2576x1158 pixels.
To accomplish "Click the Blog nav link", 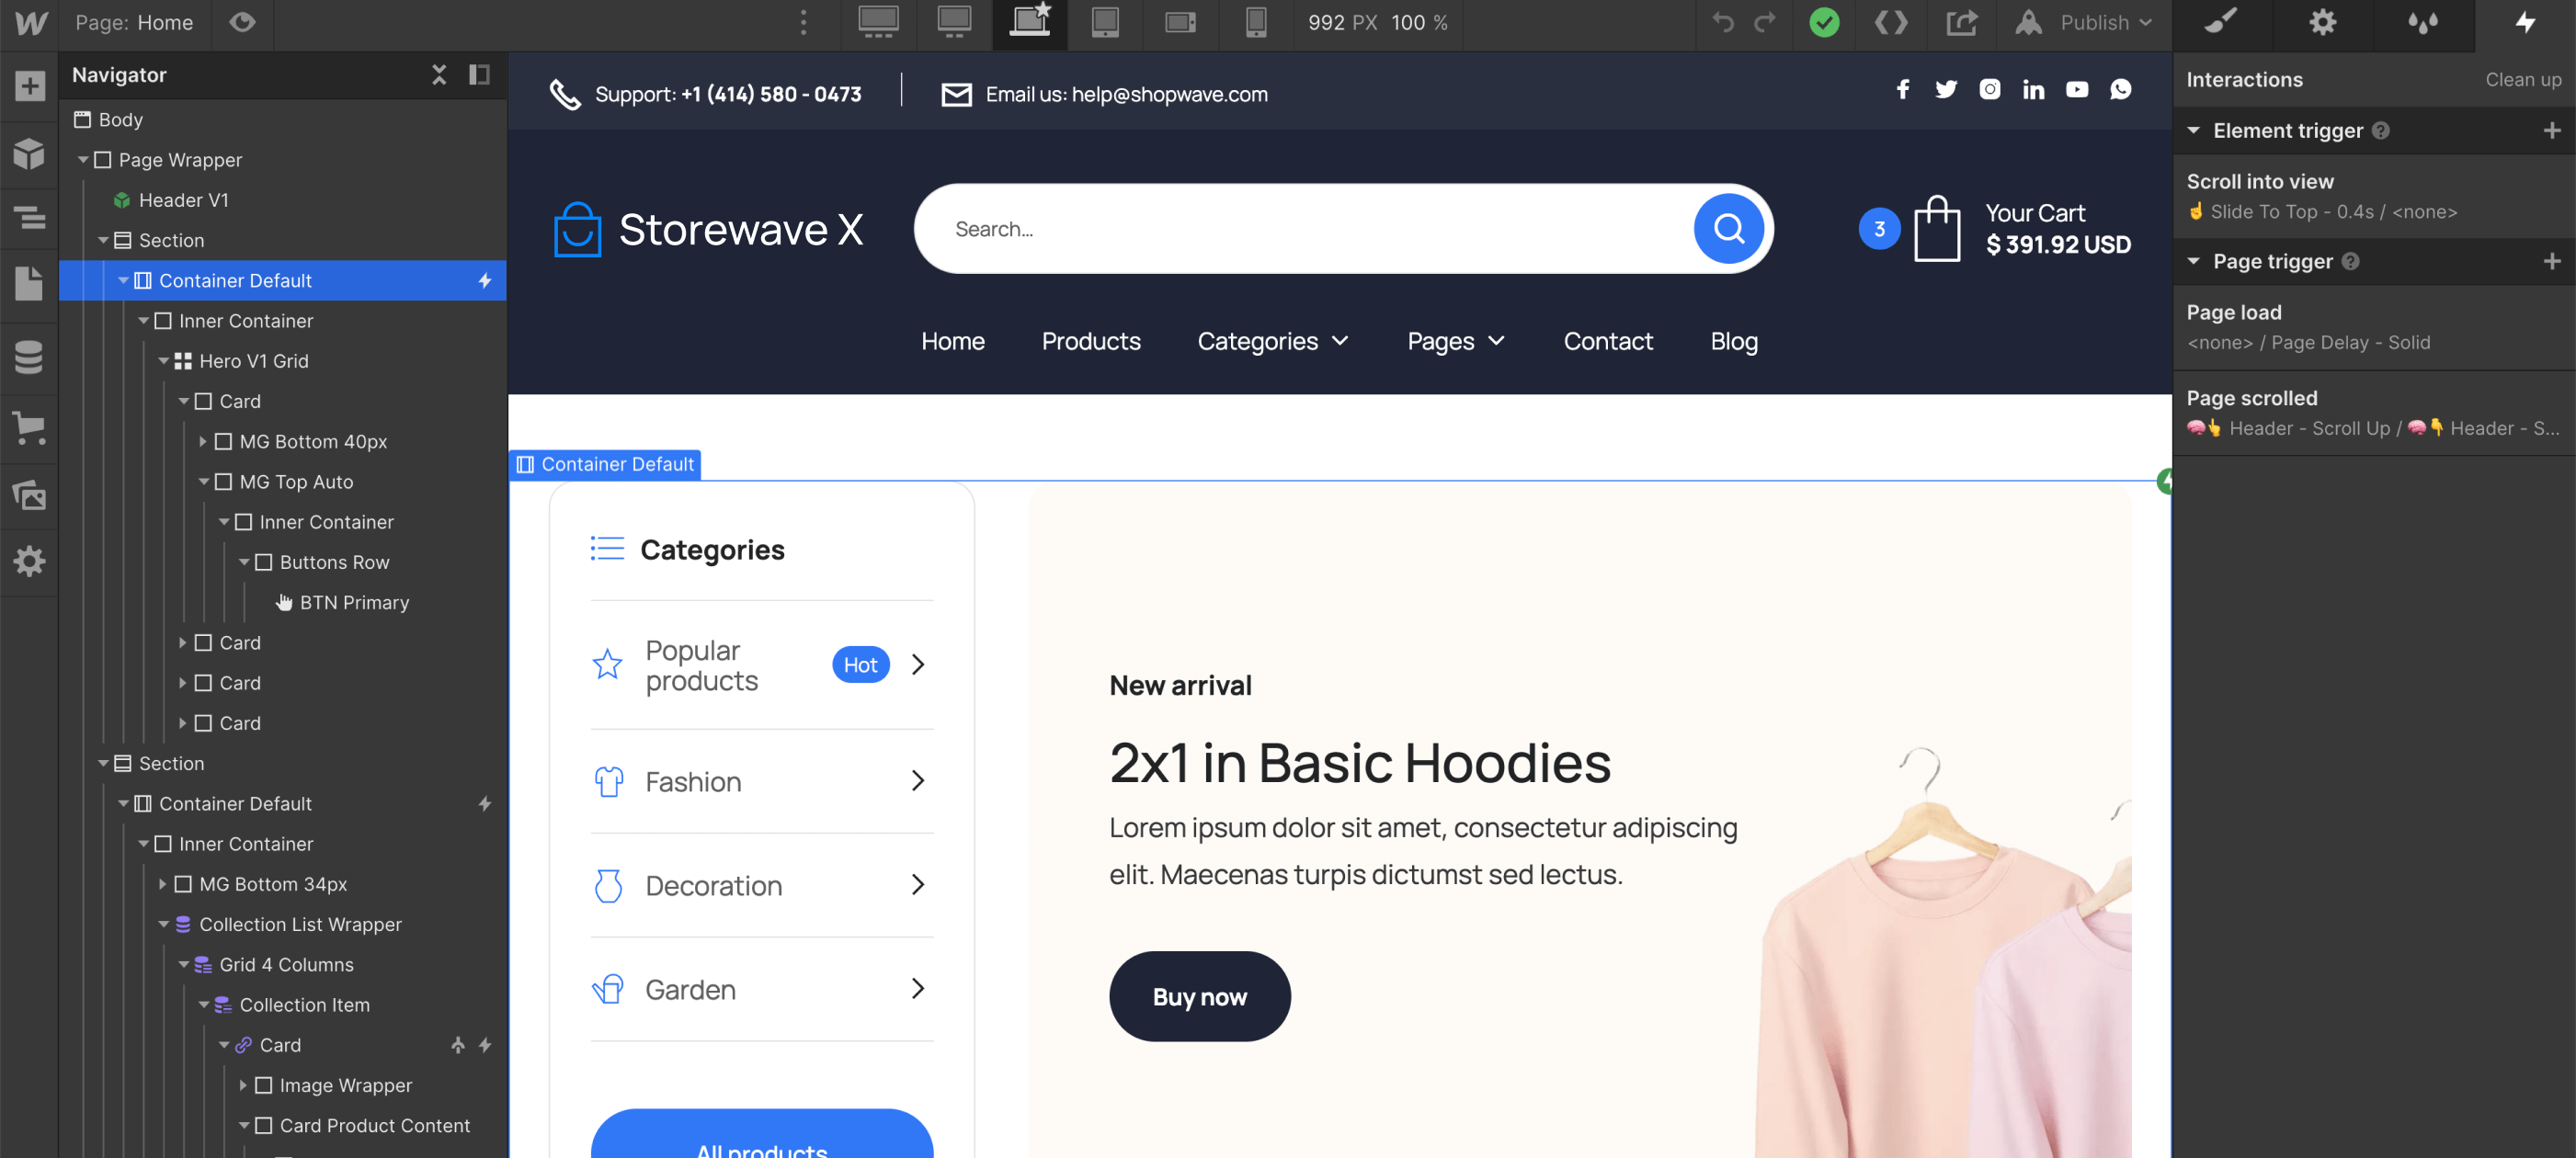I will point(1733,341).
